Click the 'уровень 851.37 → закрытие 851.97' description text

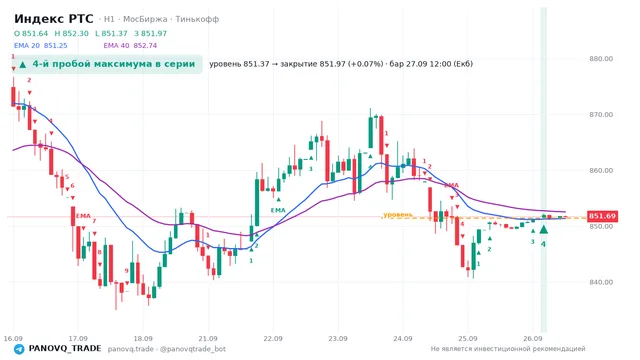[341, 64]
